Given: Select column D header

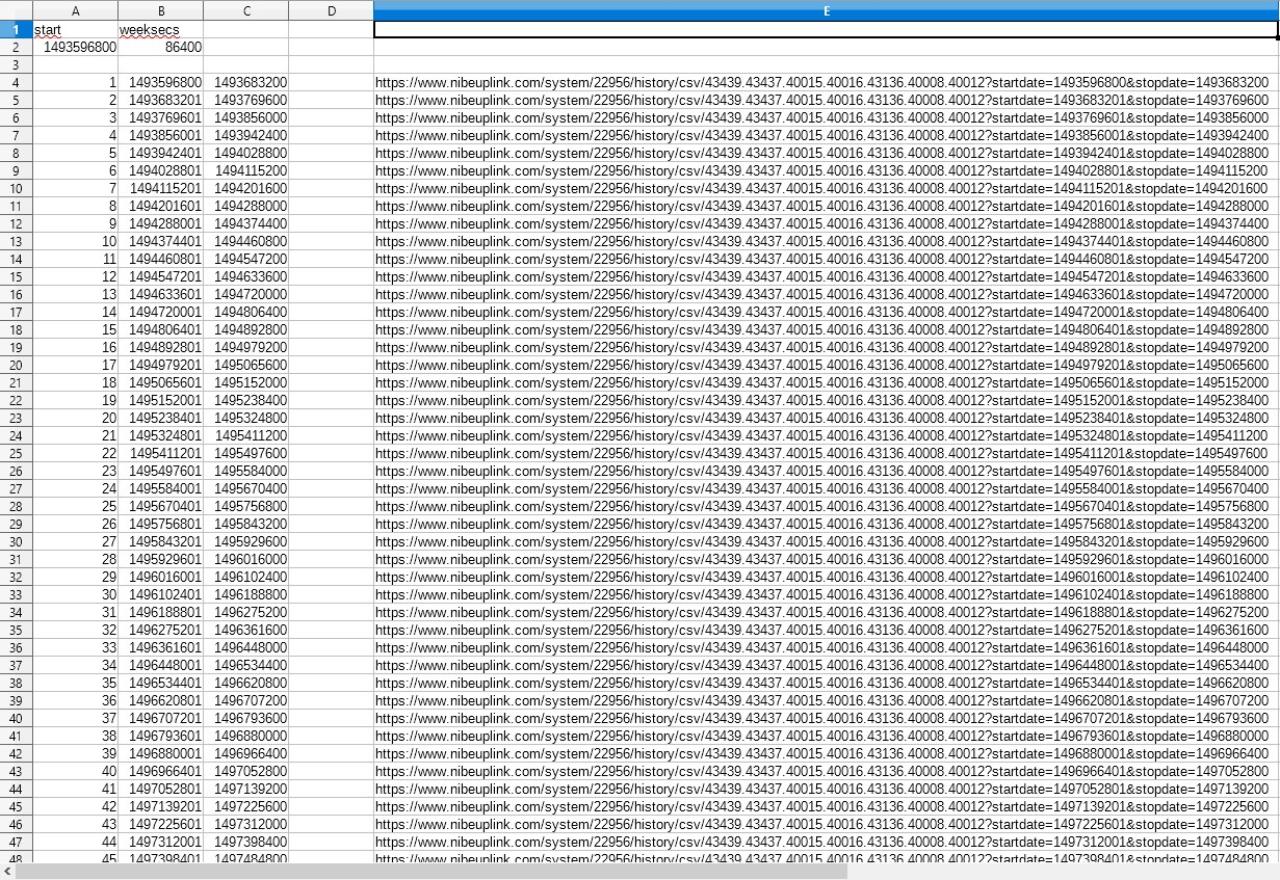Looking at the screenshot, I should point(331,11).
